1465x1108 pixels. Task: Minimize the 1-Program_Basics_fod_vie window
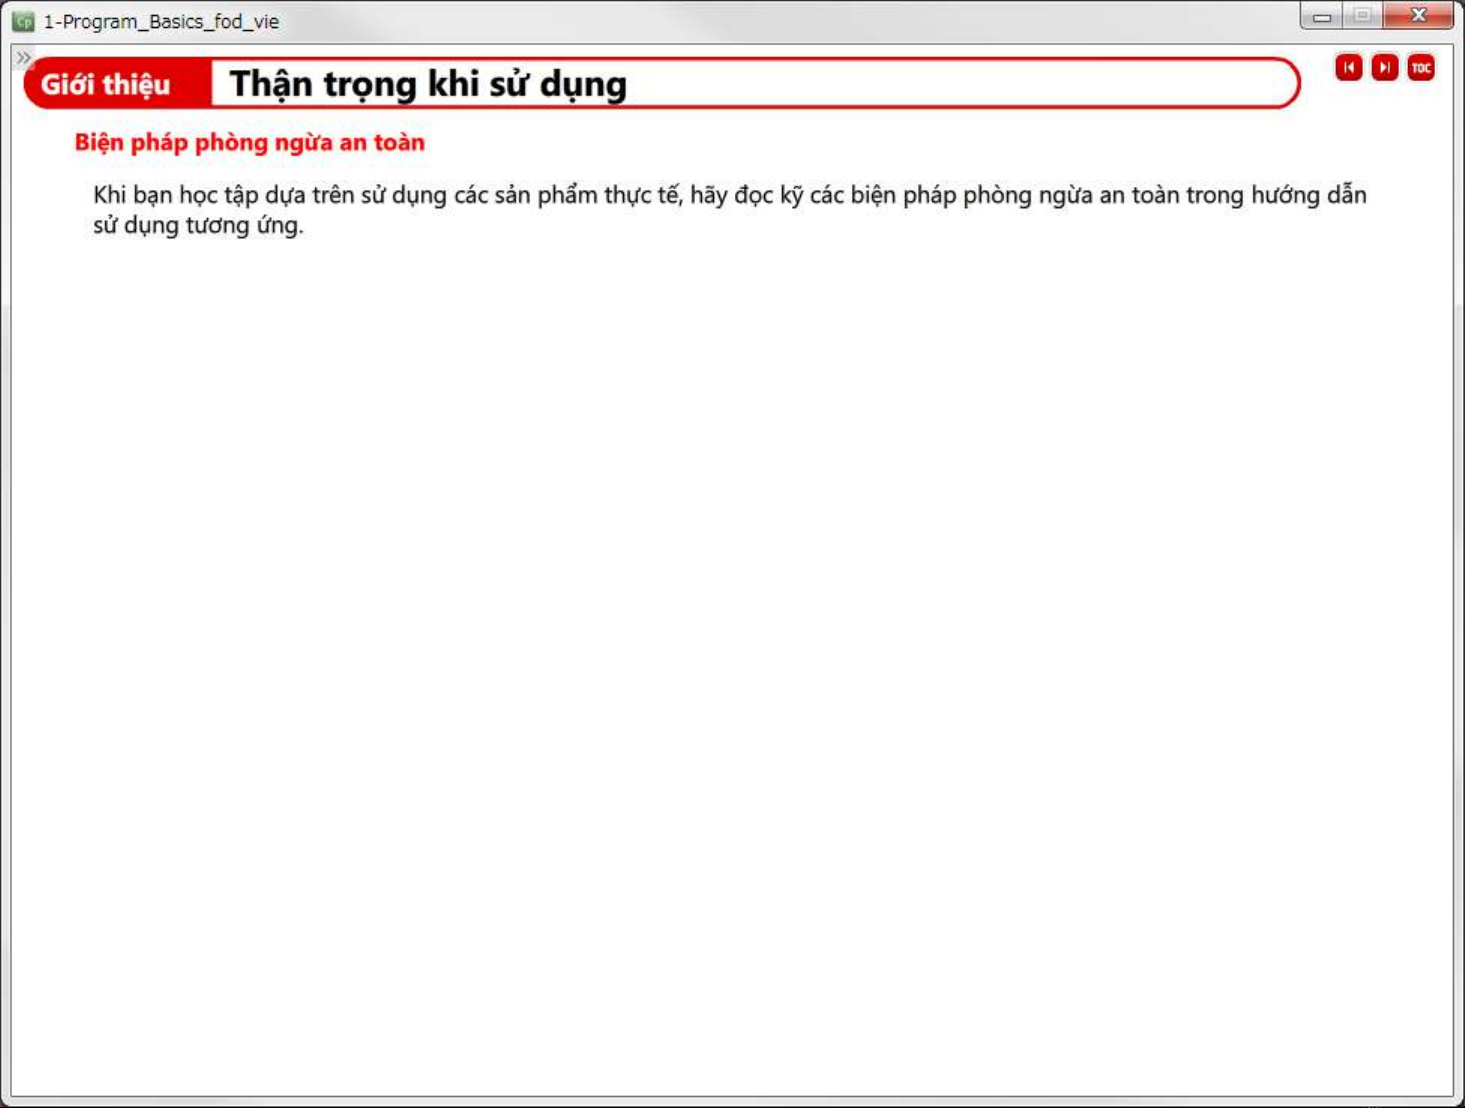tap(1322, 17)
